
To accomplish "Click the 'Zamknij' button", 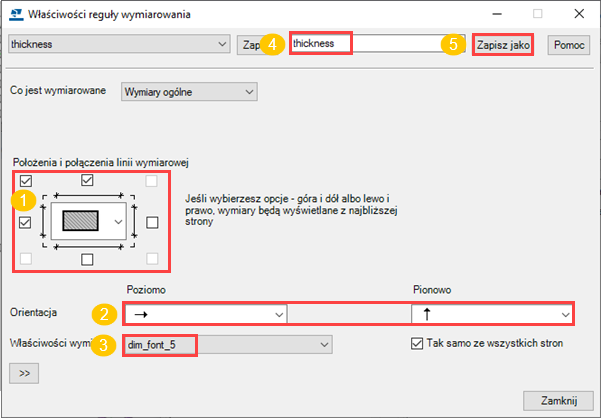I will 559,401.
